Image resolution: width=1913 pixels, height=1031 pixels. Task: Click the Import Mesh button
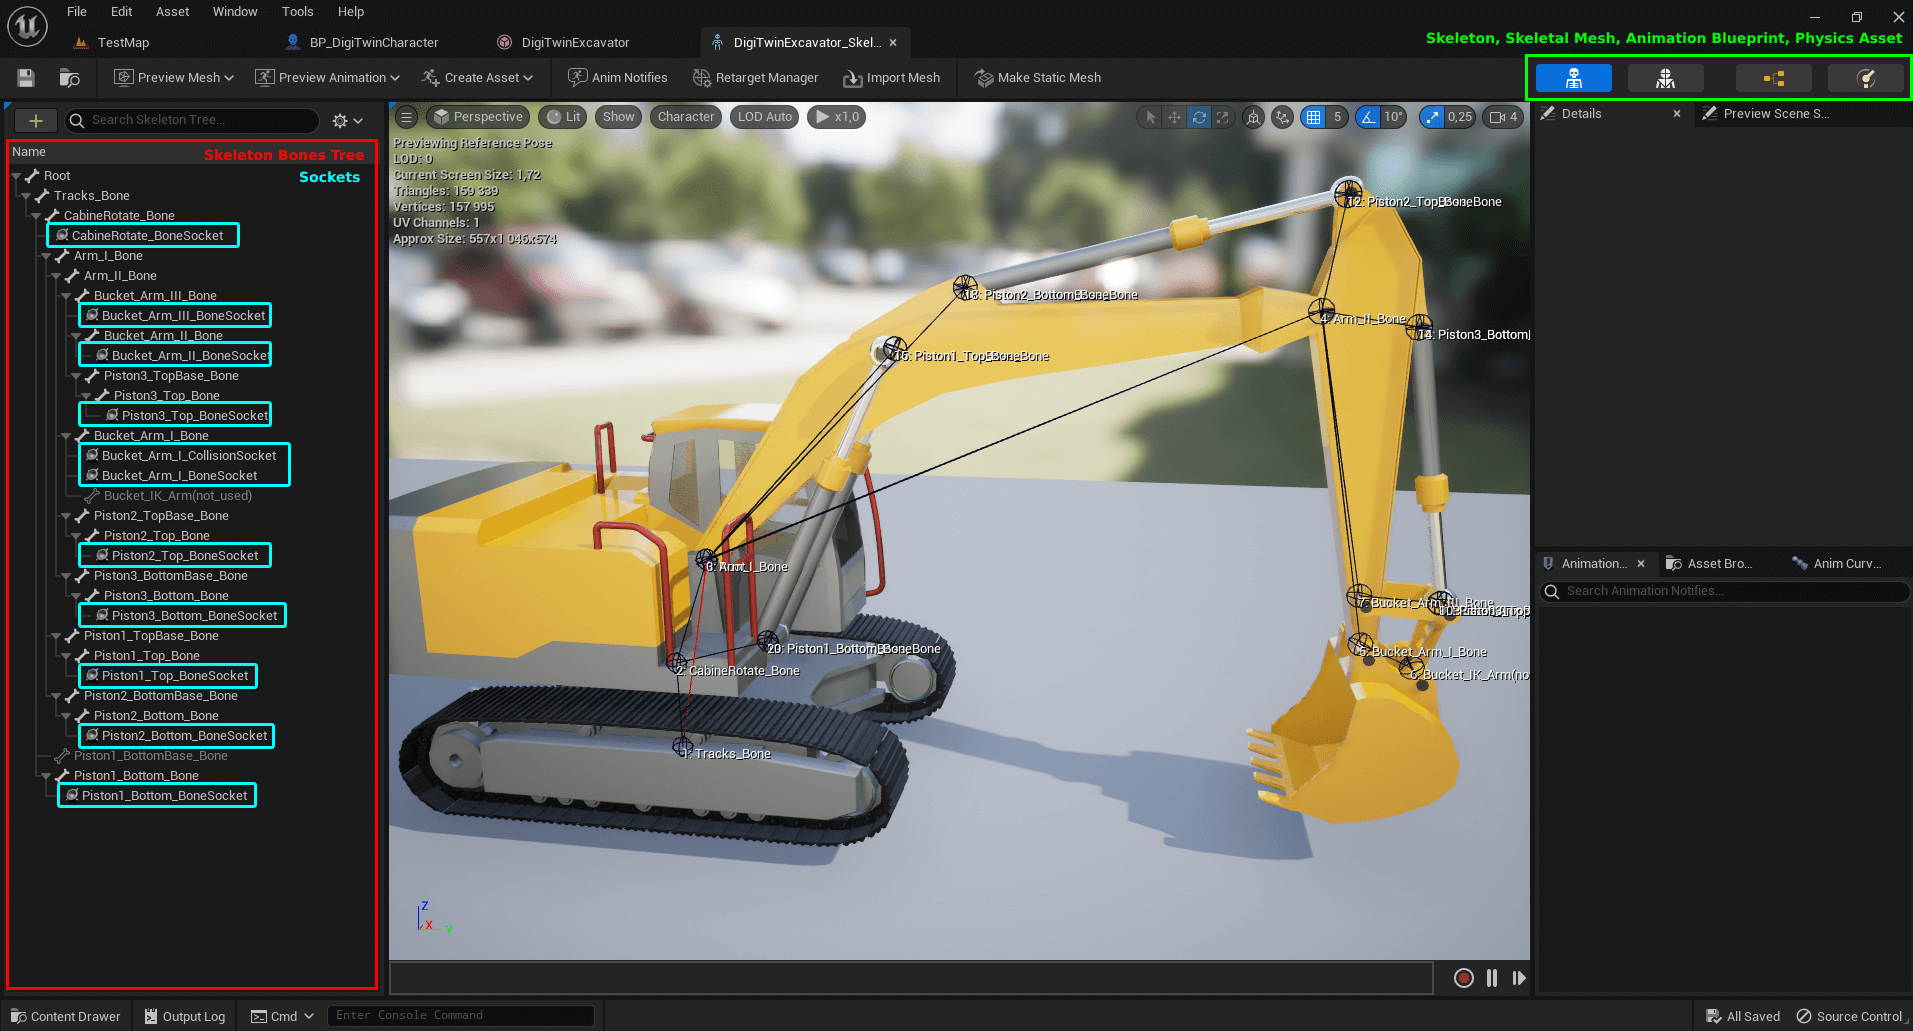(x=892, y=78)
